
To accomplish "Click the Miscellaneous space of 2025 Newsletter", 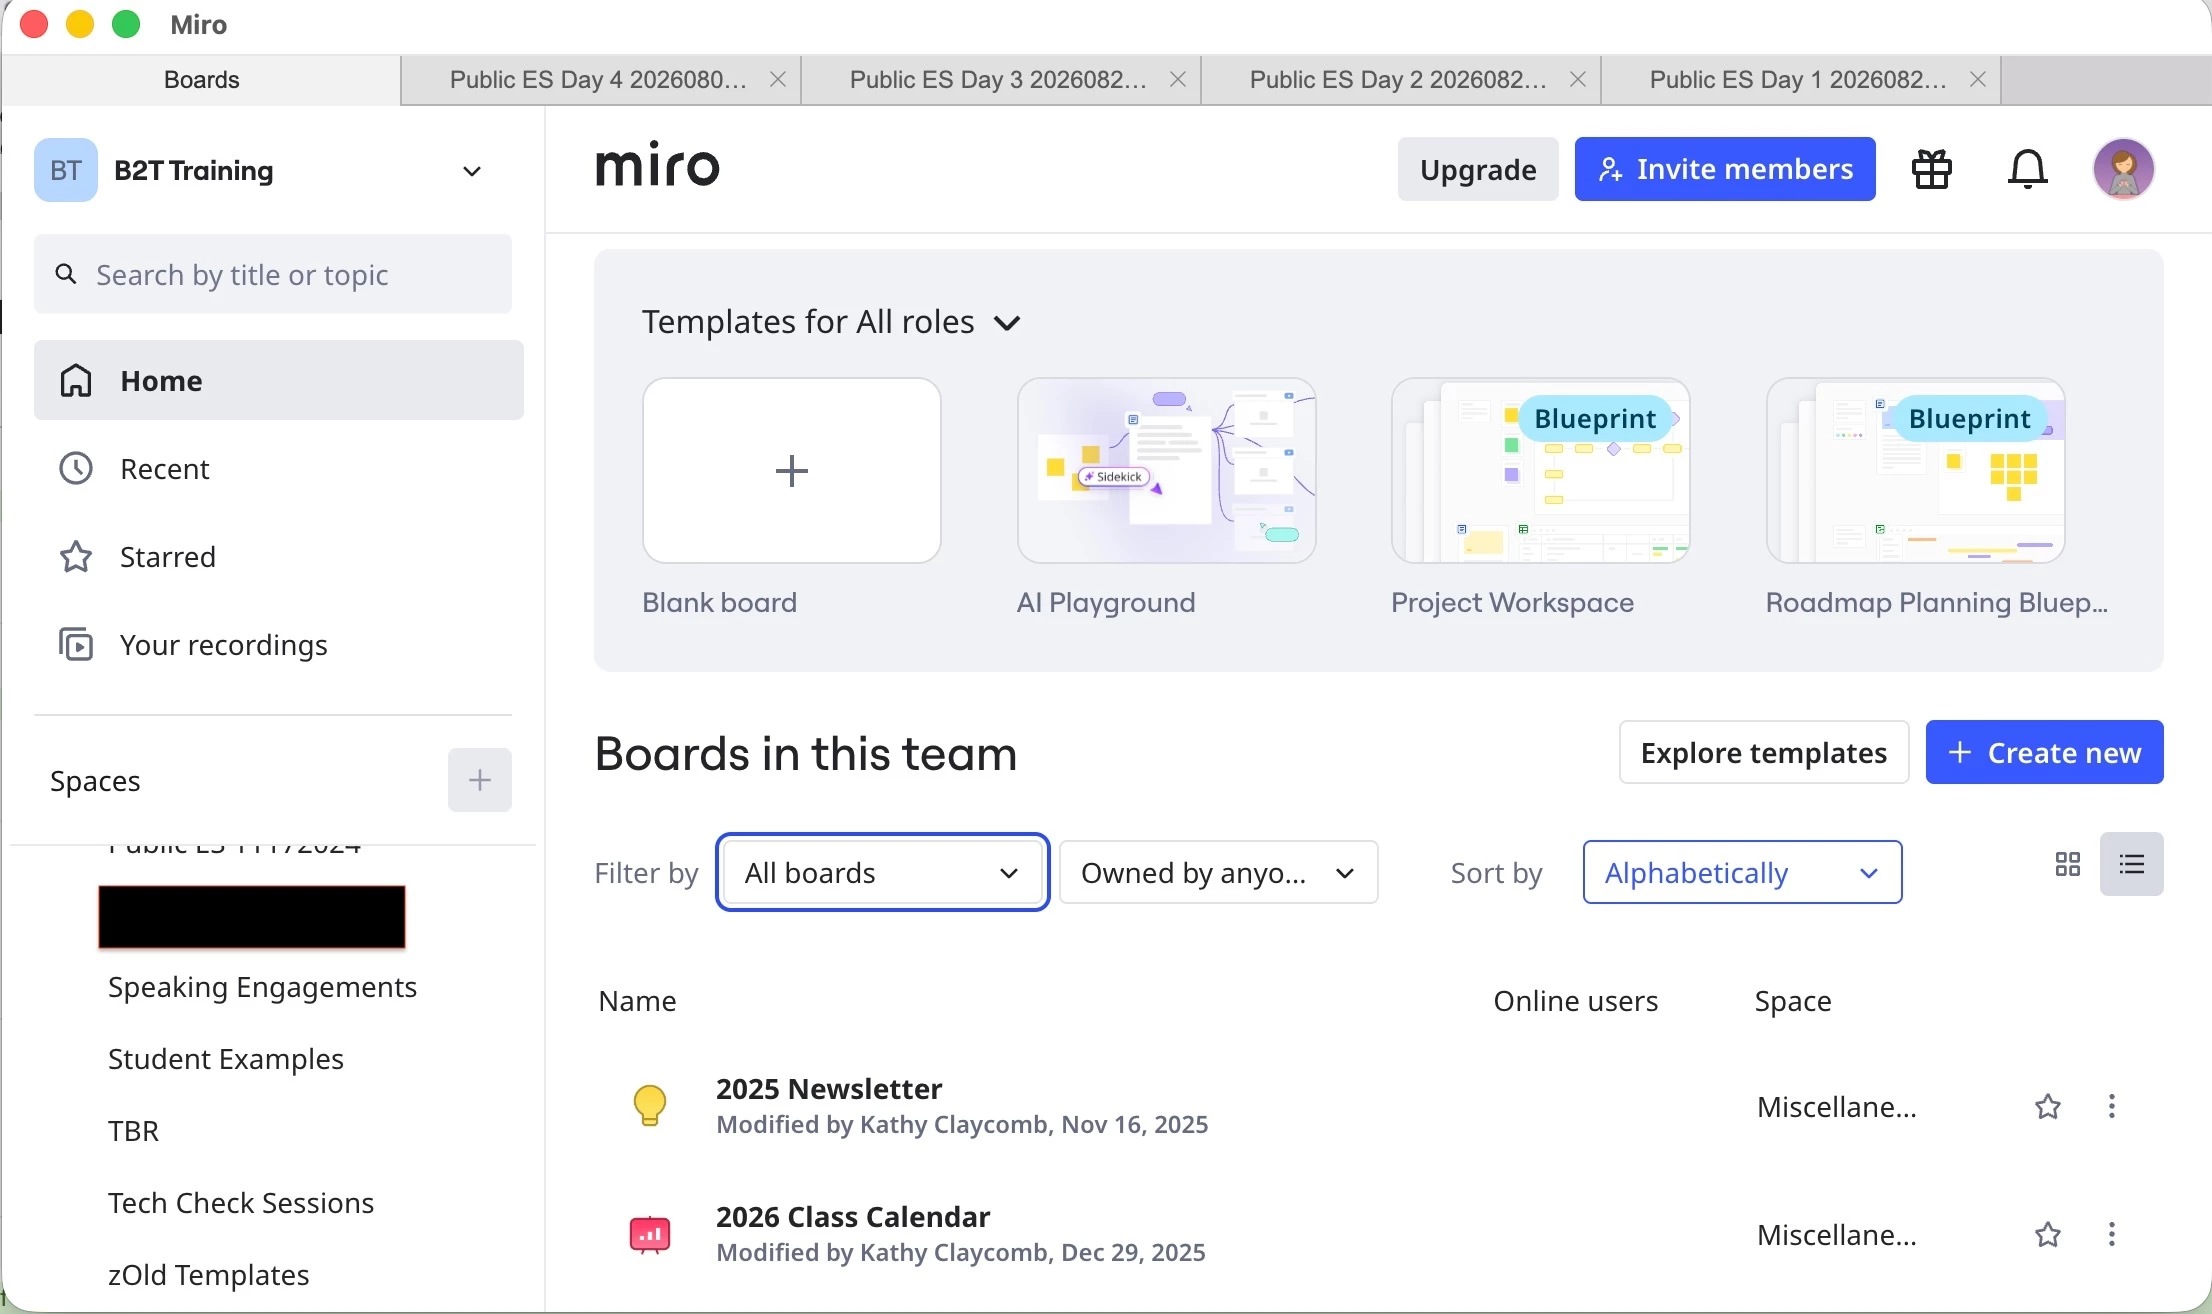I will pyautogui.click(x=1837, y=1108).
